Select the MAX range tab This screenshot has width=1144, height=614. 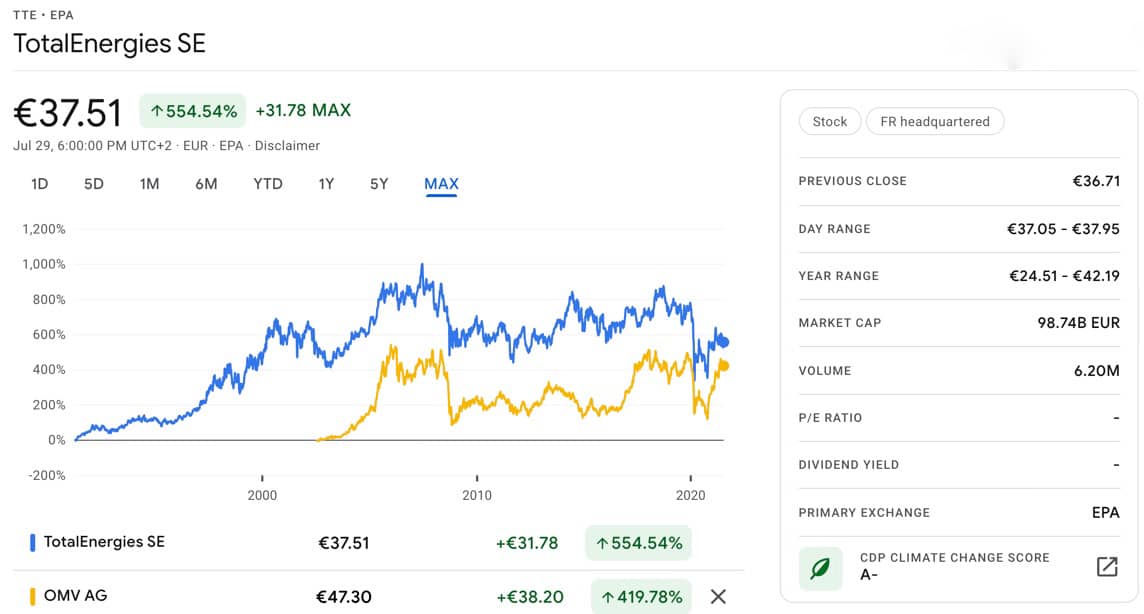coord(441,184)
